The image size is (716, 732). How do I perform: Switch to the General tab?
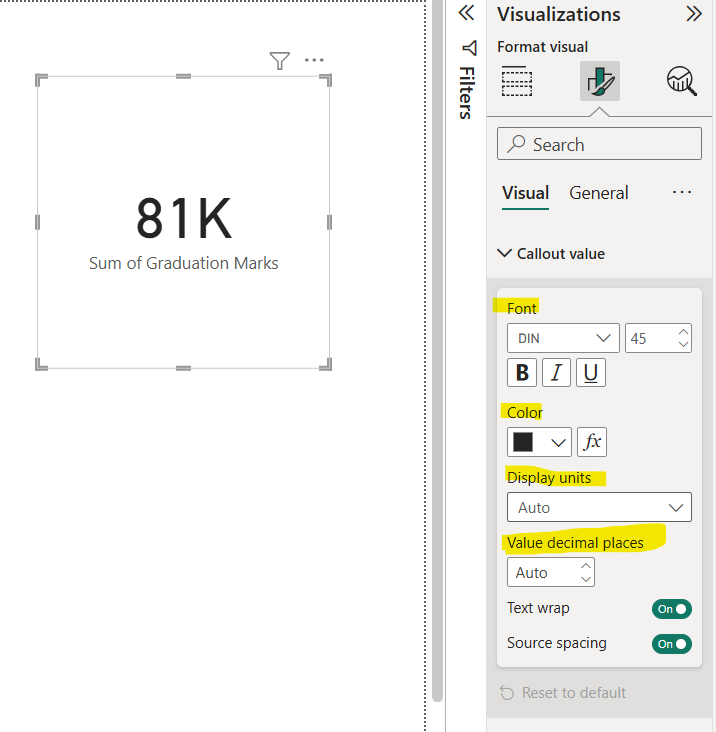coord(599,193)
